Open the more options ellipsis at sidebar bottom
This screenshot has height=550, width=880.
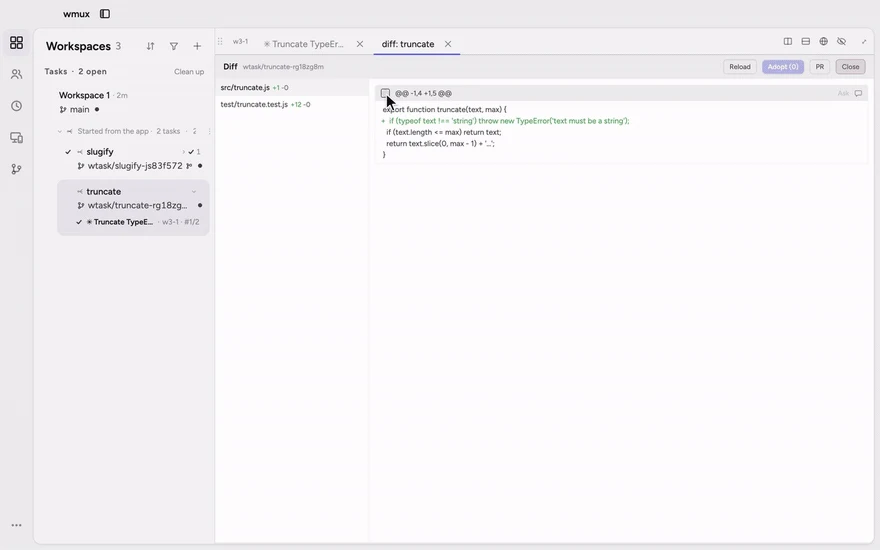(x=16, y=525)
